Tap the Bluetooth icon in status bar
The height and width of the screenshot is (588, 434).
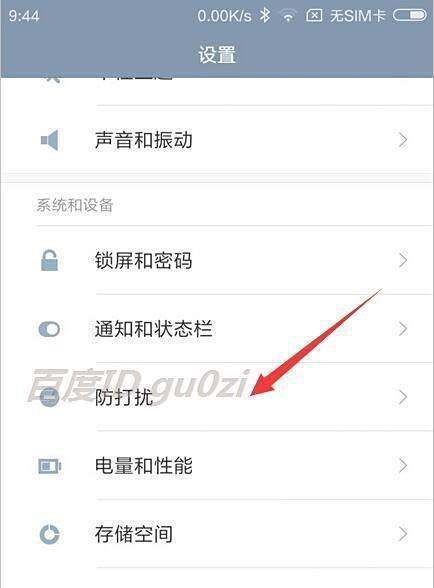(265, 16)
